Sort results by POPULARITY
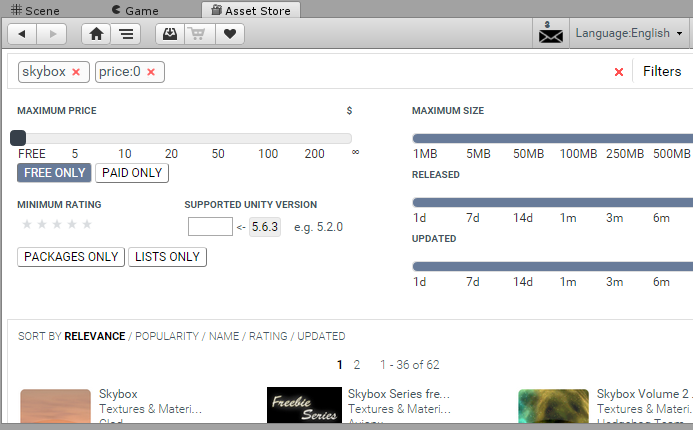Screen dimensions: 693x430 pyautogui.click(x=167, y=337)
